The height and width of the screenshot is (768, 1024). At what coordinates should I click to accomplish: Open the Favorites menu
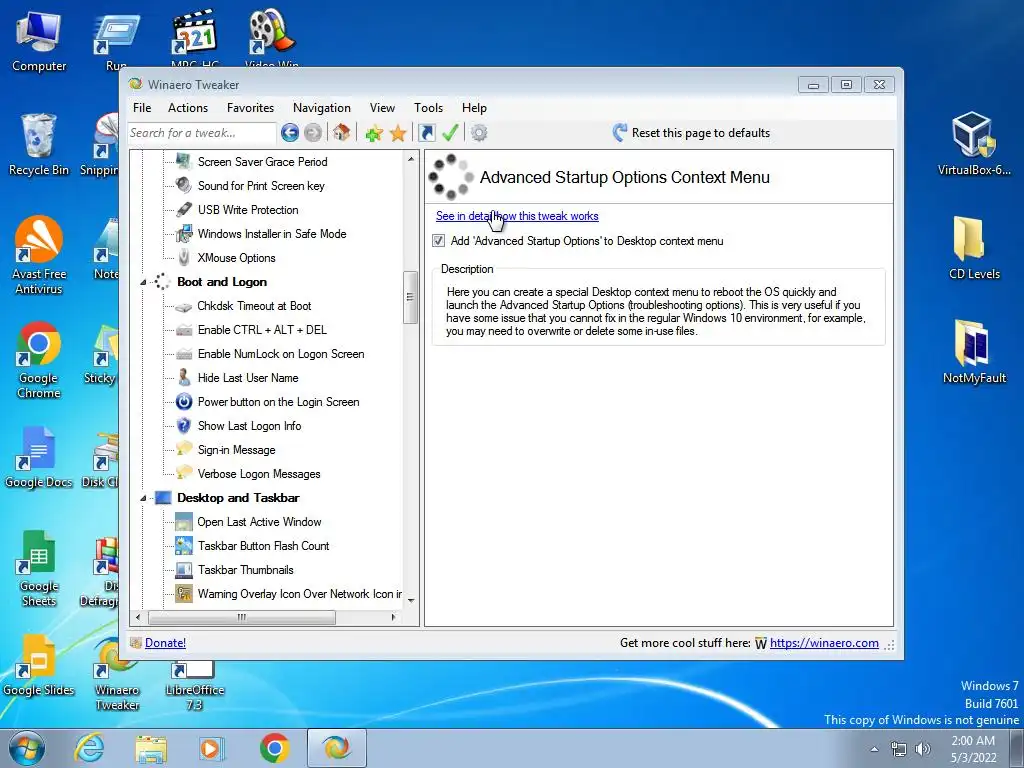250,108
